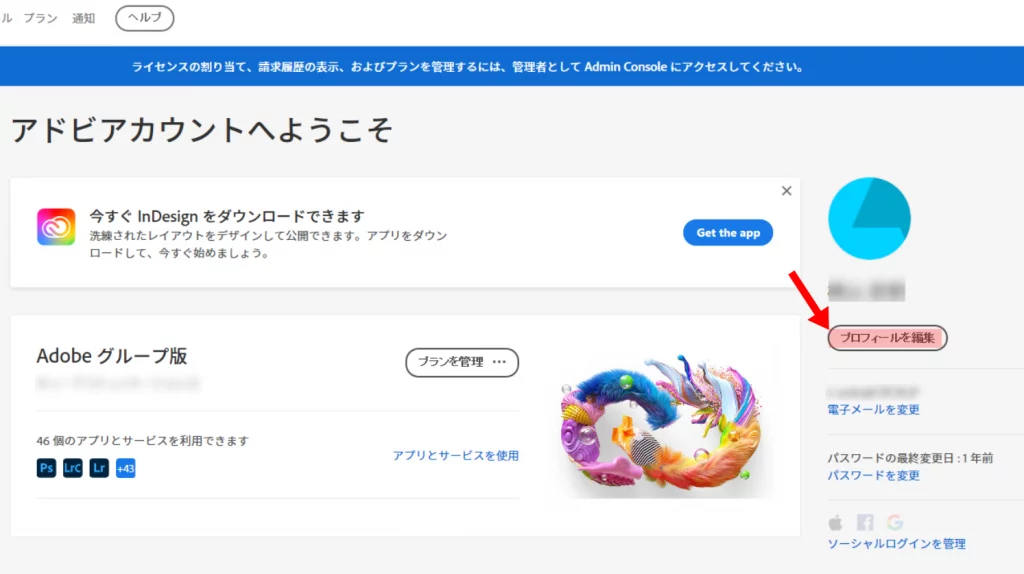Click the +43 more apps badge
The width and height of the screenshot is (1024, 574).
(125, 468)
